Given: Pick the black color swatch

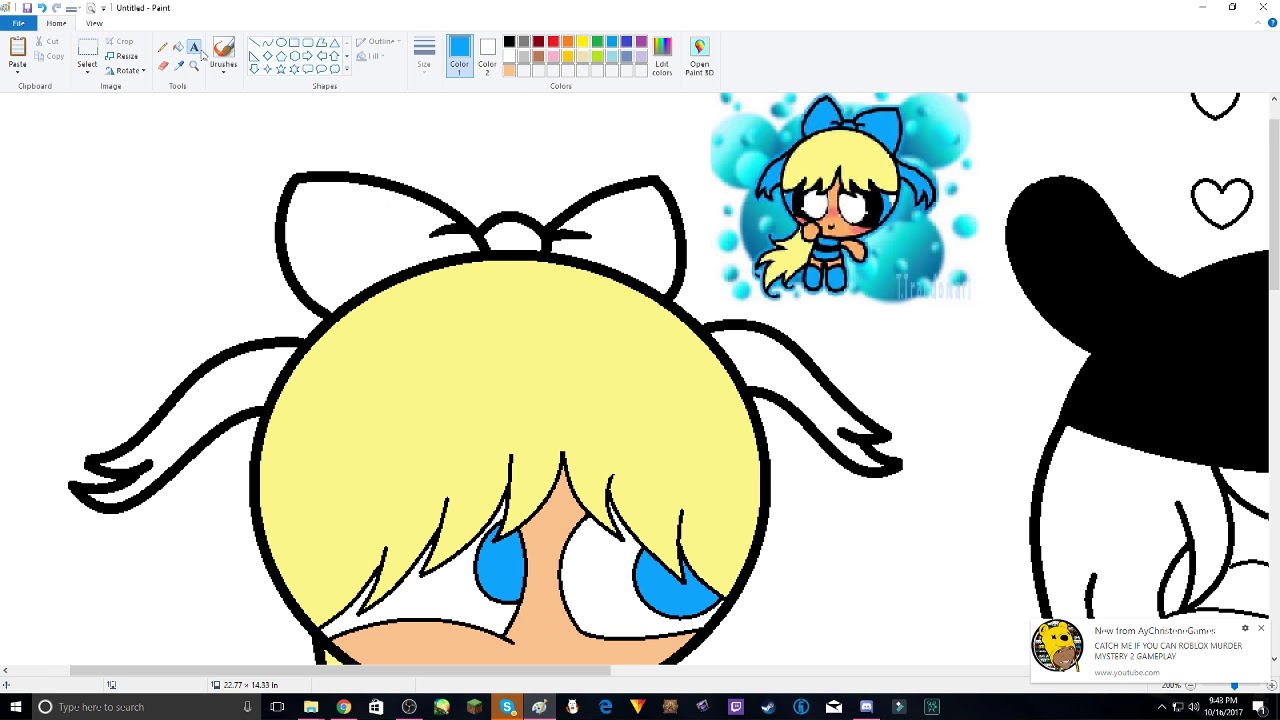Looking at the screenshot, I should [509, 42].
